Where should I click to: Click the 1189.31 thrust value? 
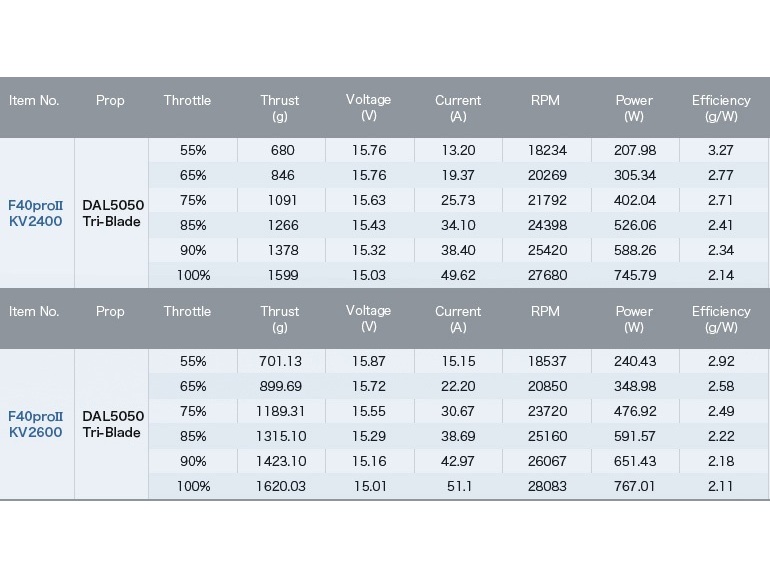[280, 411]
